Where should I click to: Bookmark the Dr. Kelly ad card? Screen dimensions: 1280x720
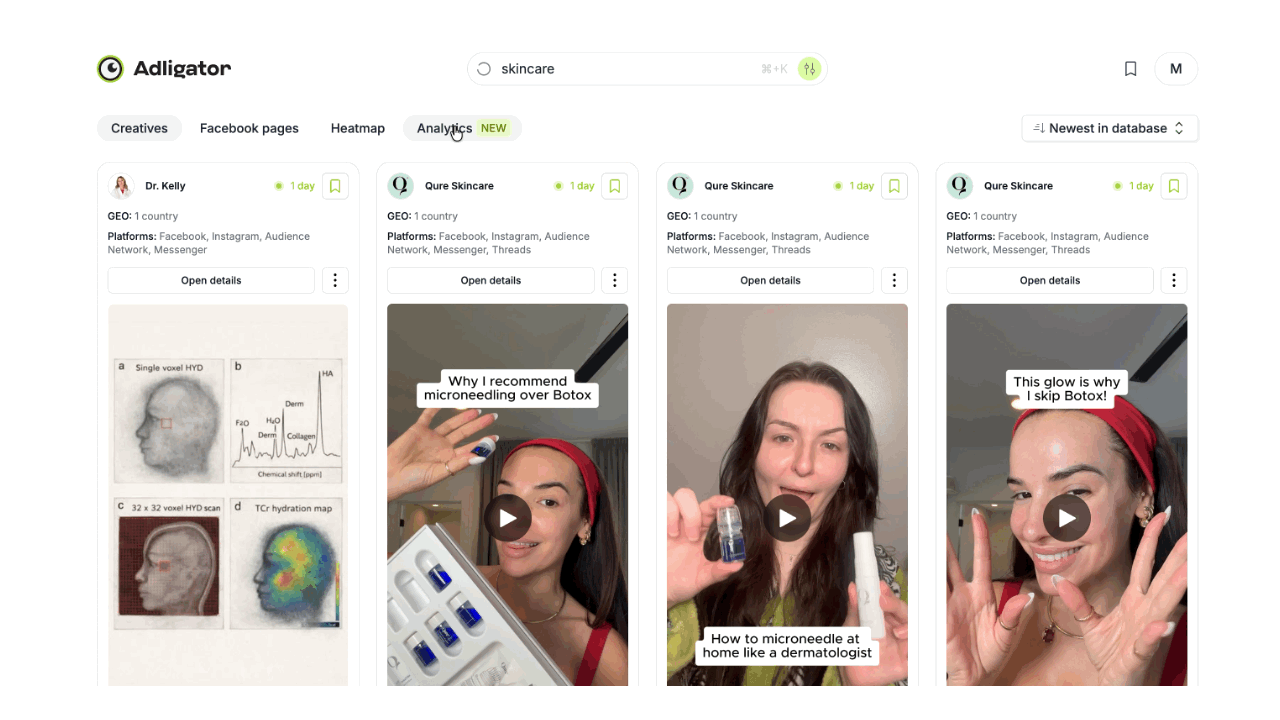335,186
